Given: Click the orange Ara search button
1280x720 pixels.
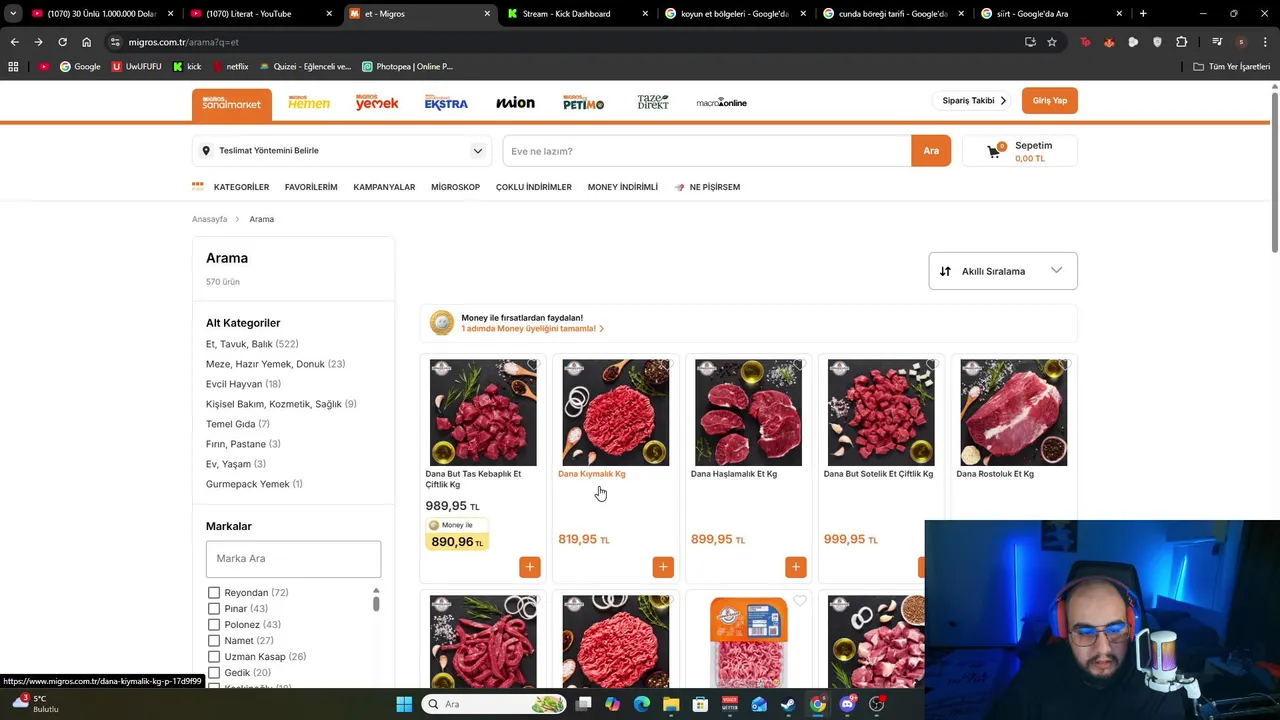Looking at the screenshot, I should 931,151.
